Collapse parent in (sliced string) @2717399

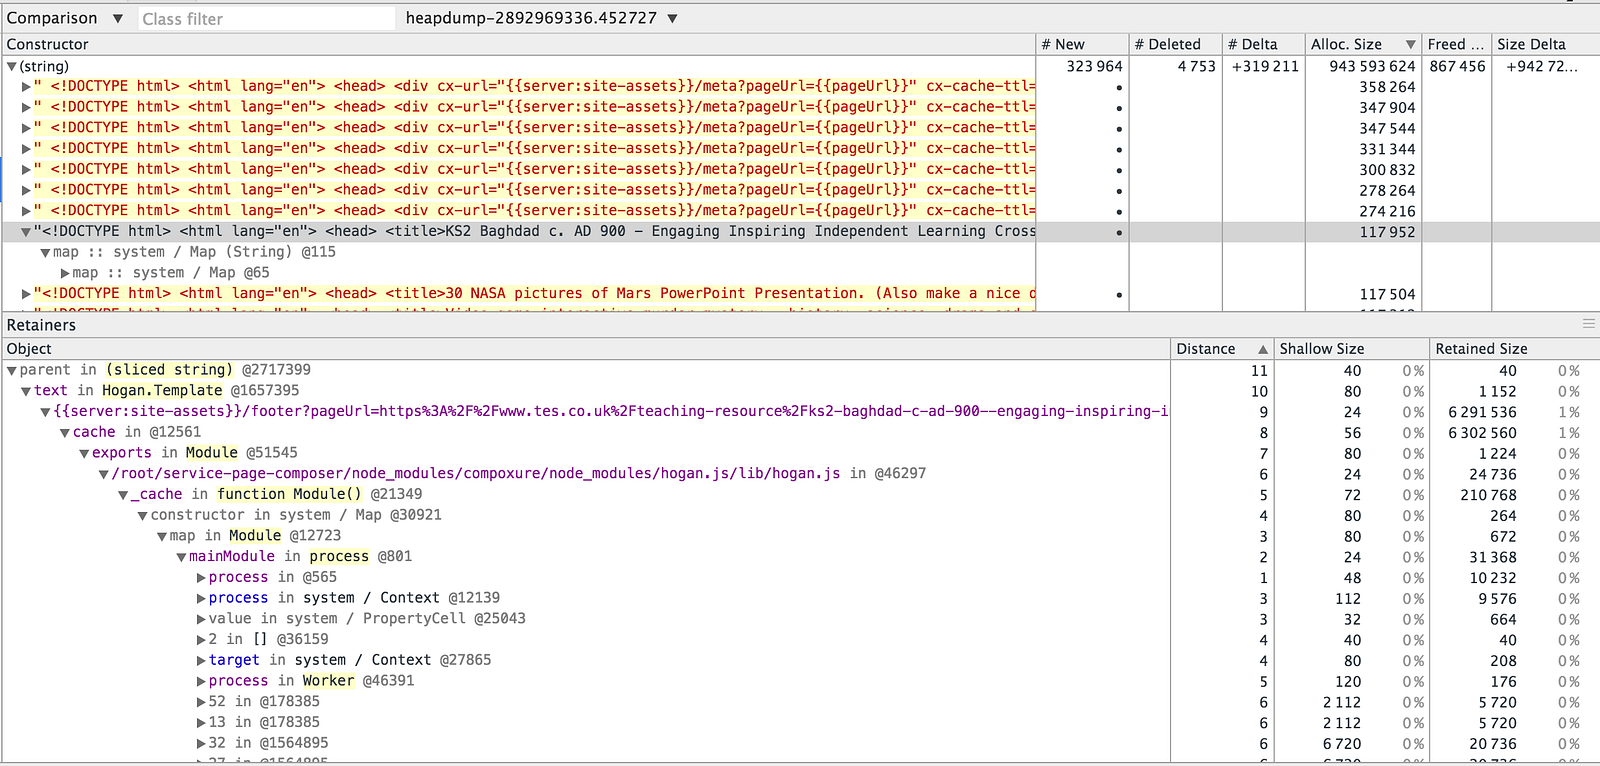click(12, 370)
